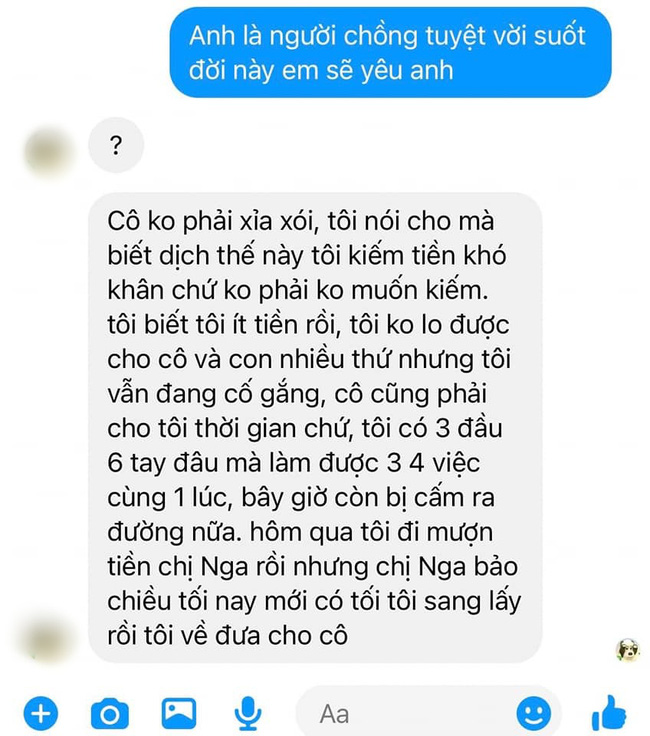
Task: Open the photo gallery icon
Action: coord(179,713)
